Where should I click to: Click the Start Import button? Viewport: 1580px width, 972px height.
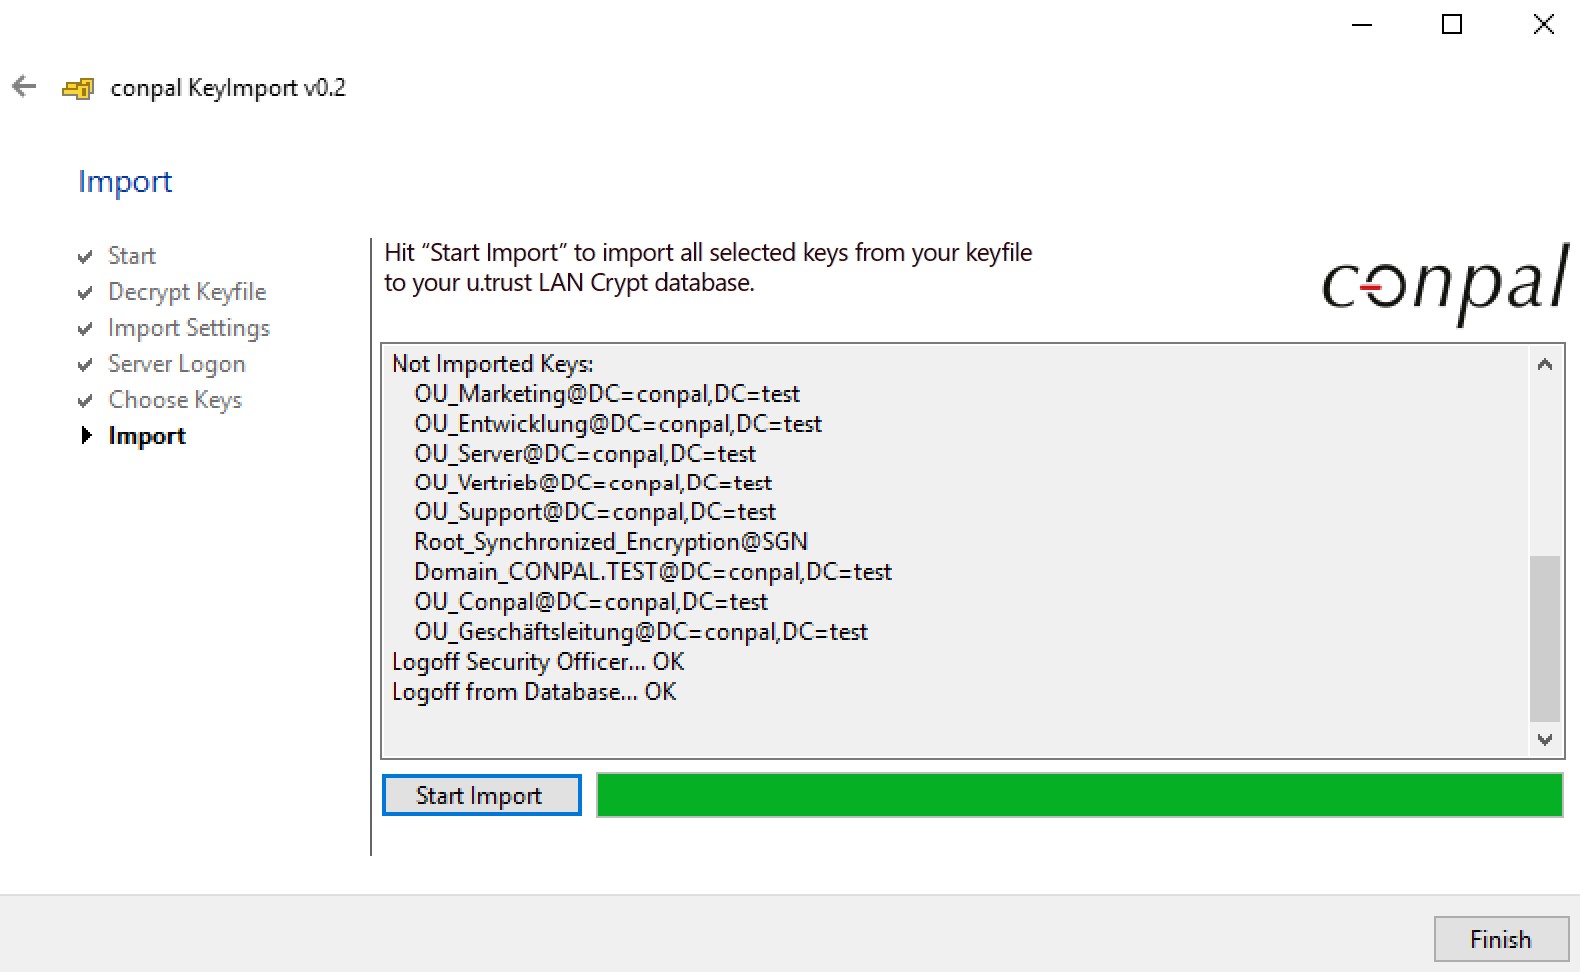[x=481, y=795]
